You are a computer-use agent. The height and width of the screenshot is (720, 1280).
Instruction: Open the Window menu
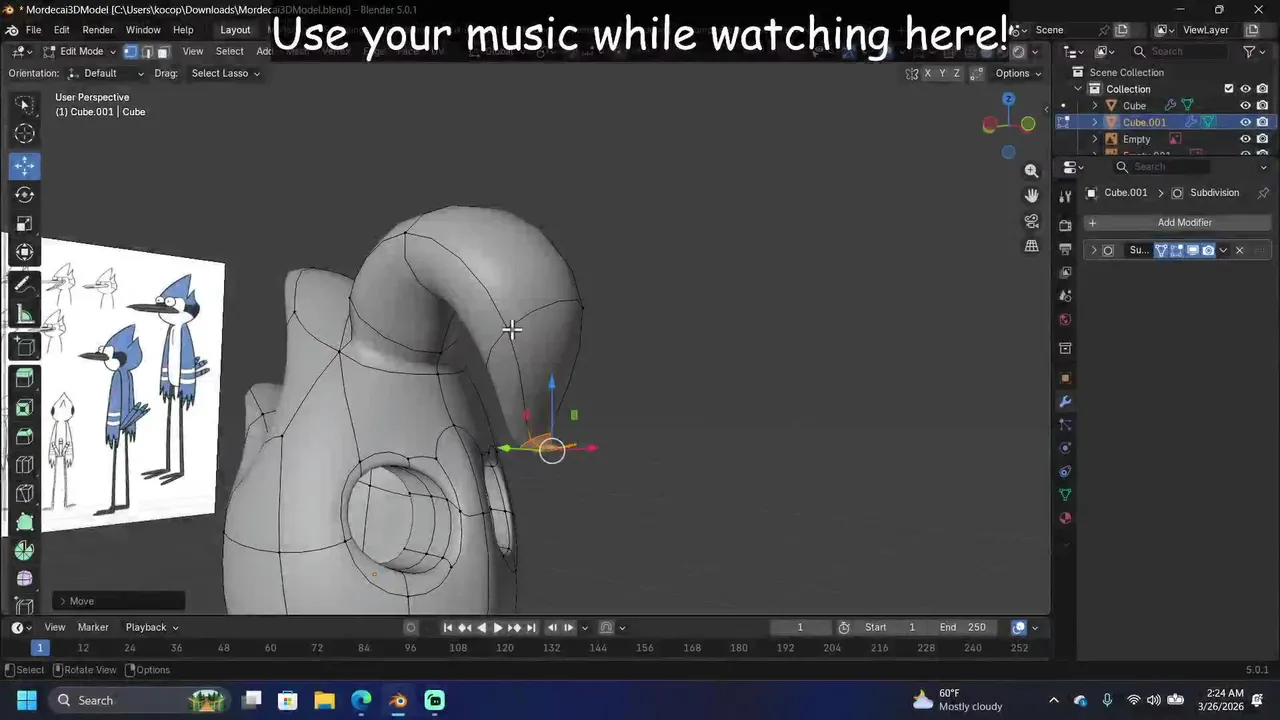[143, 30]
